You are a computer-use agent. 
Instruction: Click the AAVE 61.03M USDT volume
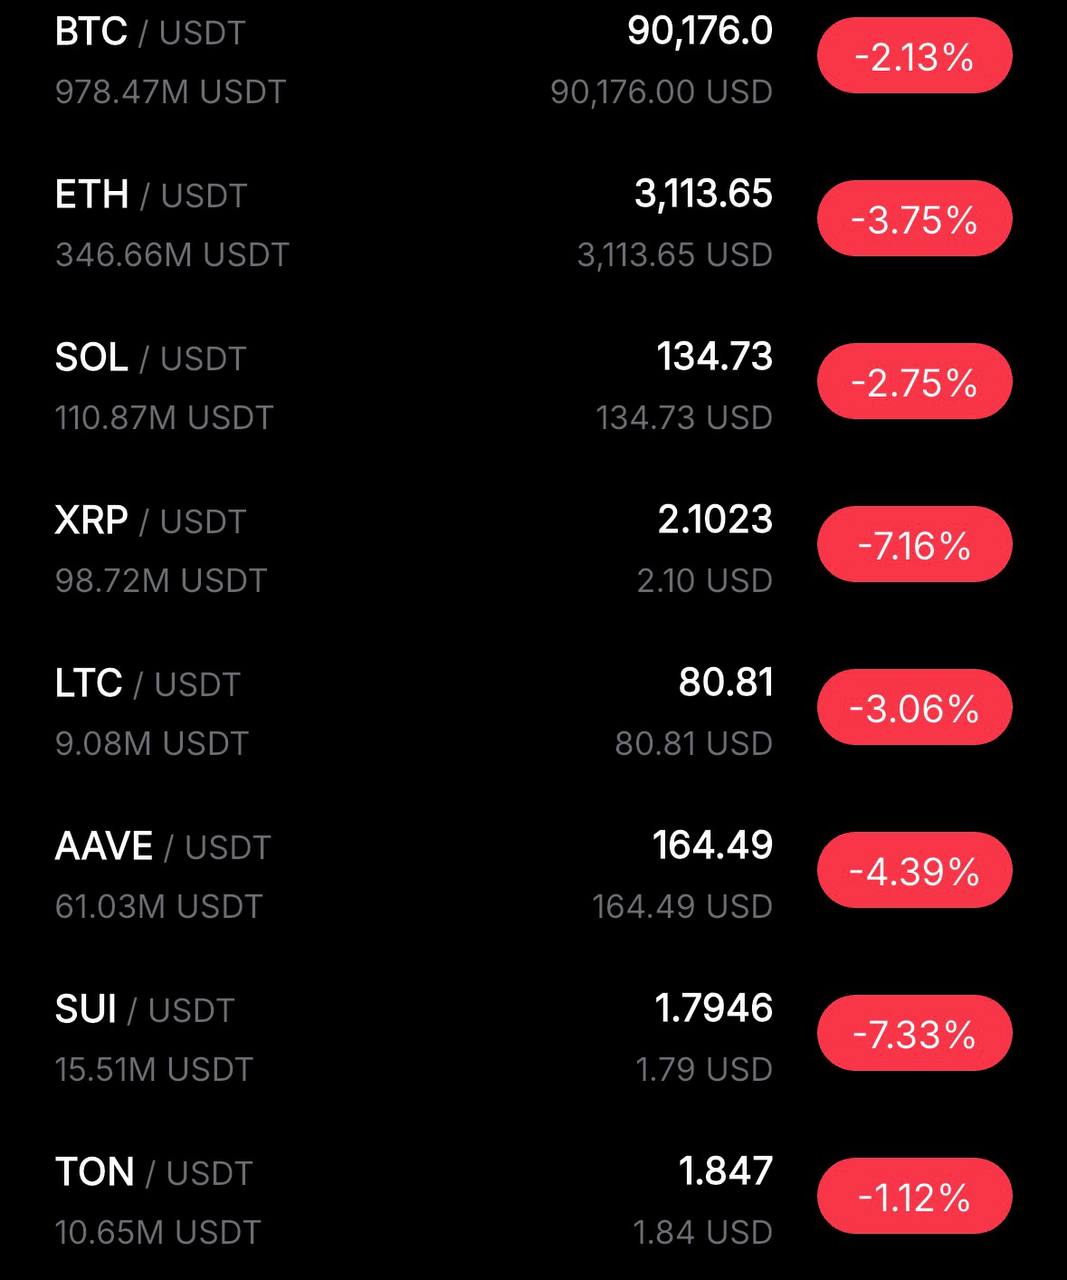click(x=159, y=907)
